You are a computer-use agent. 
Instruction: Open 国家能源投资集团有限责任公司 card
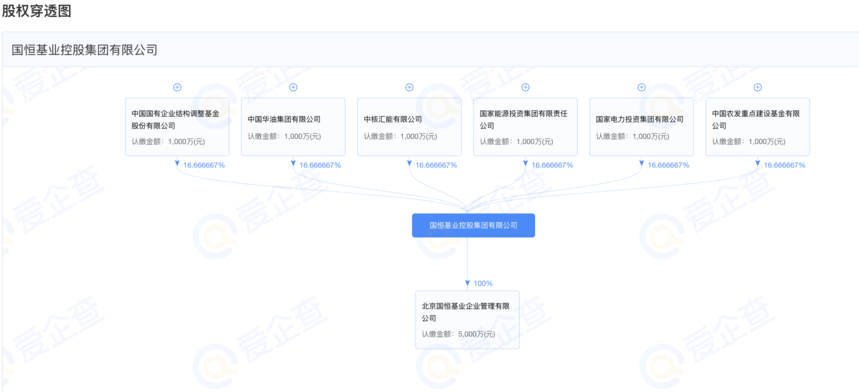(x=525, y=126)
